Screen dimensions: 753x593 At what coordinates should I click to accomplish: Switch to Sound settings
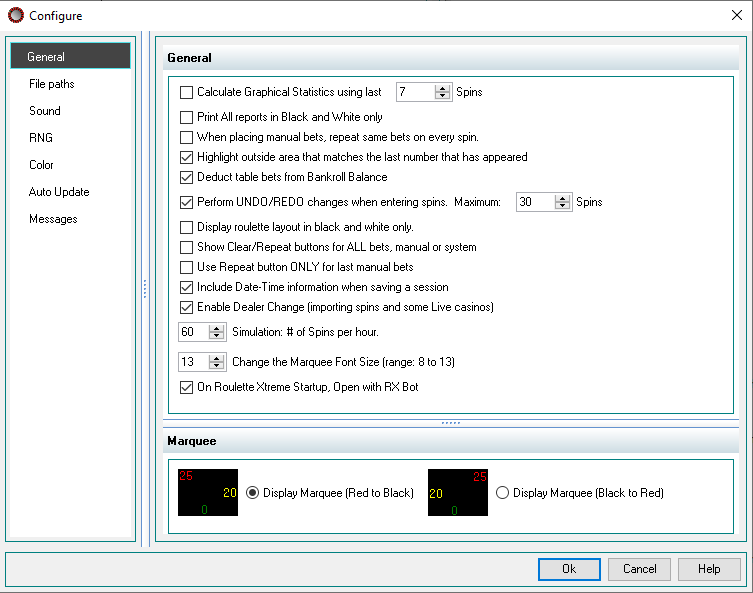45,111
